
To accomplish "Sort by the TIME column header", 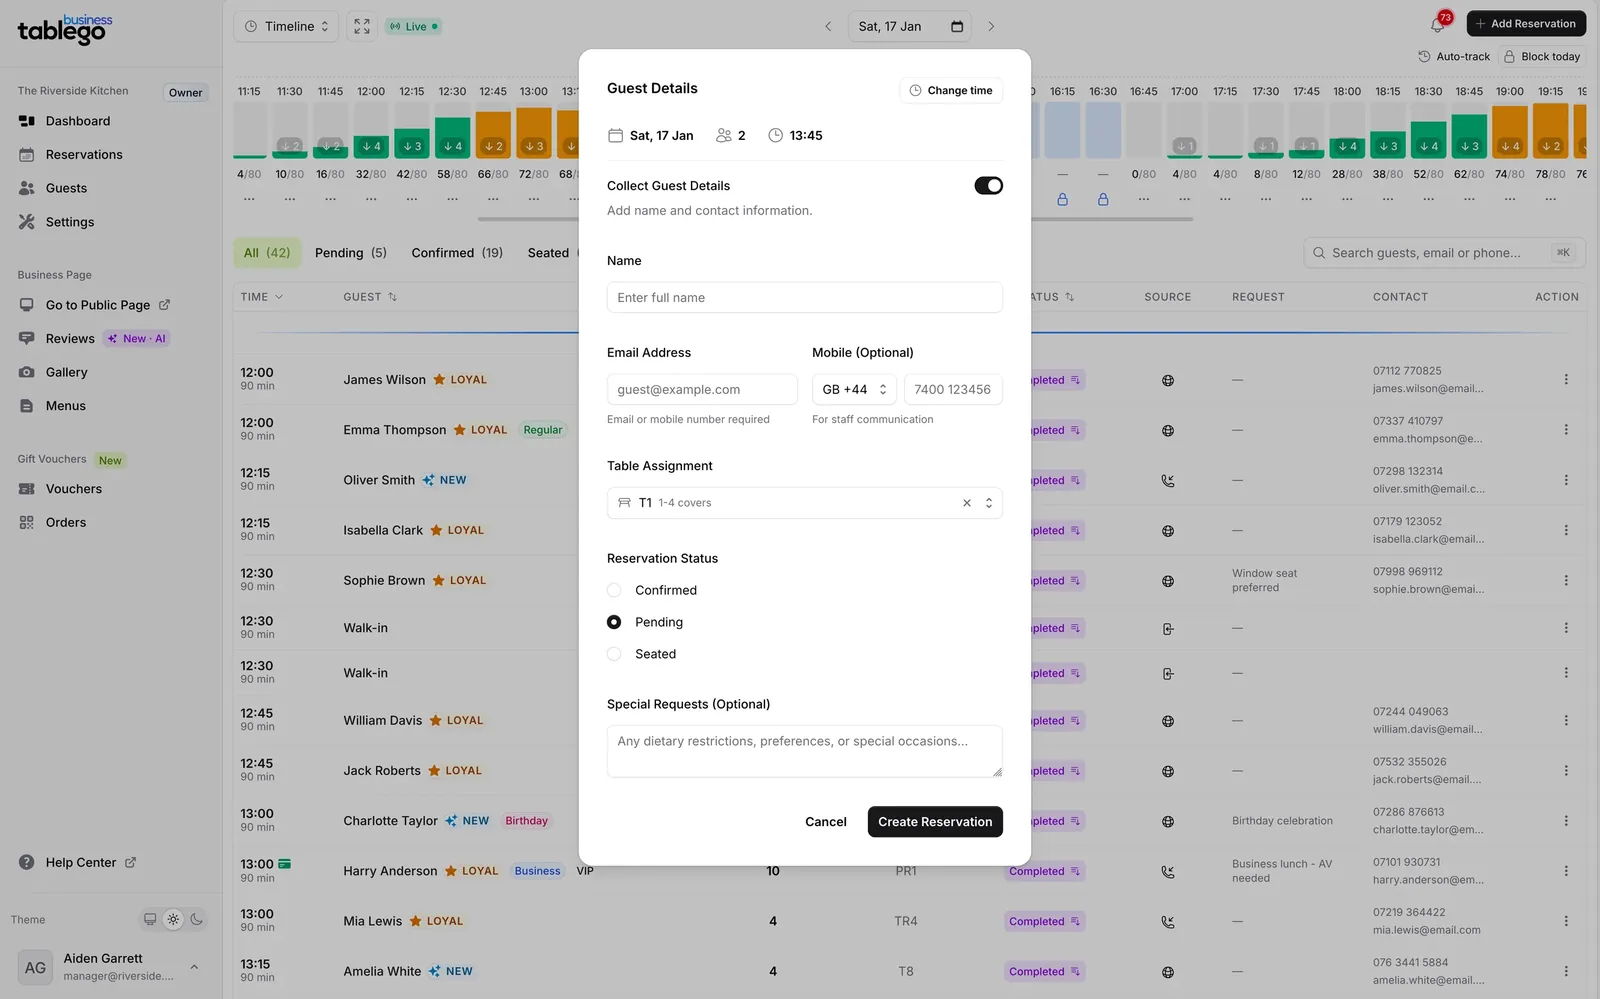I will pos(262,297).
